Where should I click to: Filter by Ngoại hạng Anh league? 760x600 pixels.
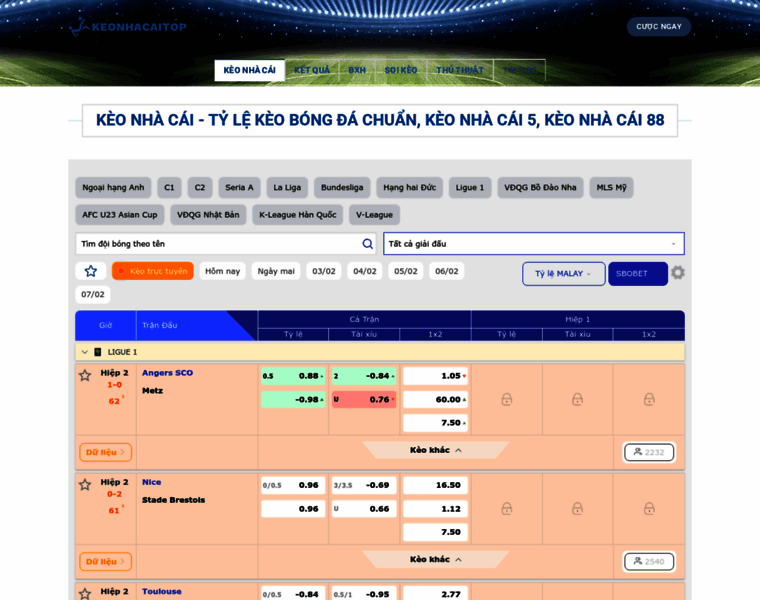(x=113, y=188)
